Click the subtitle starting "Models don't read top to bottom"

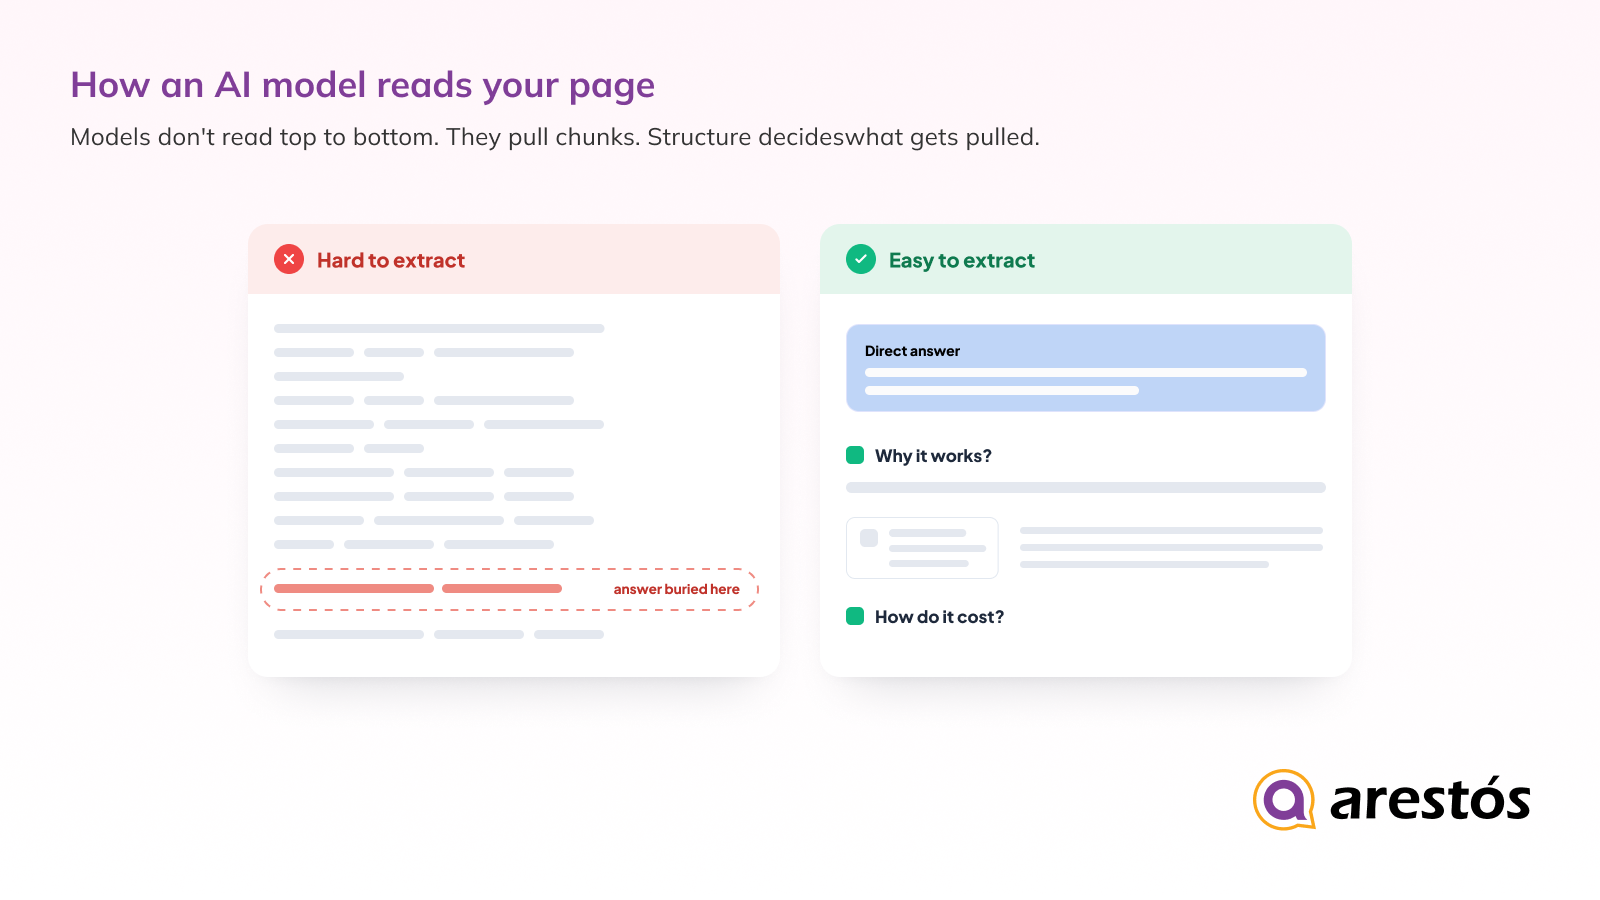click(x=555, y=137)
